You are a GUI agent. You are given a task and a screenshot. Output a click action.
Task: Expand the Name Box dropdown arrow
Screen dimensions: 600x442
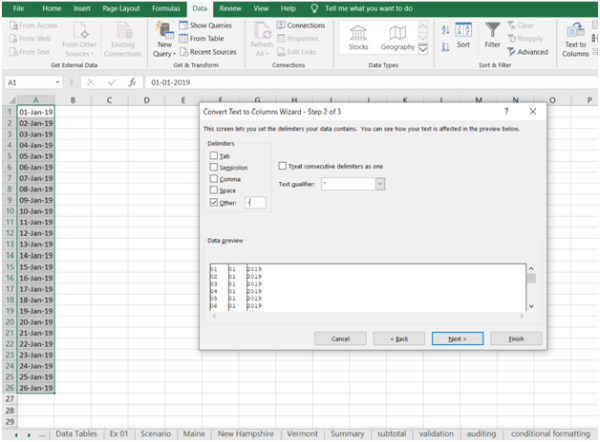58,82
